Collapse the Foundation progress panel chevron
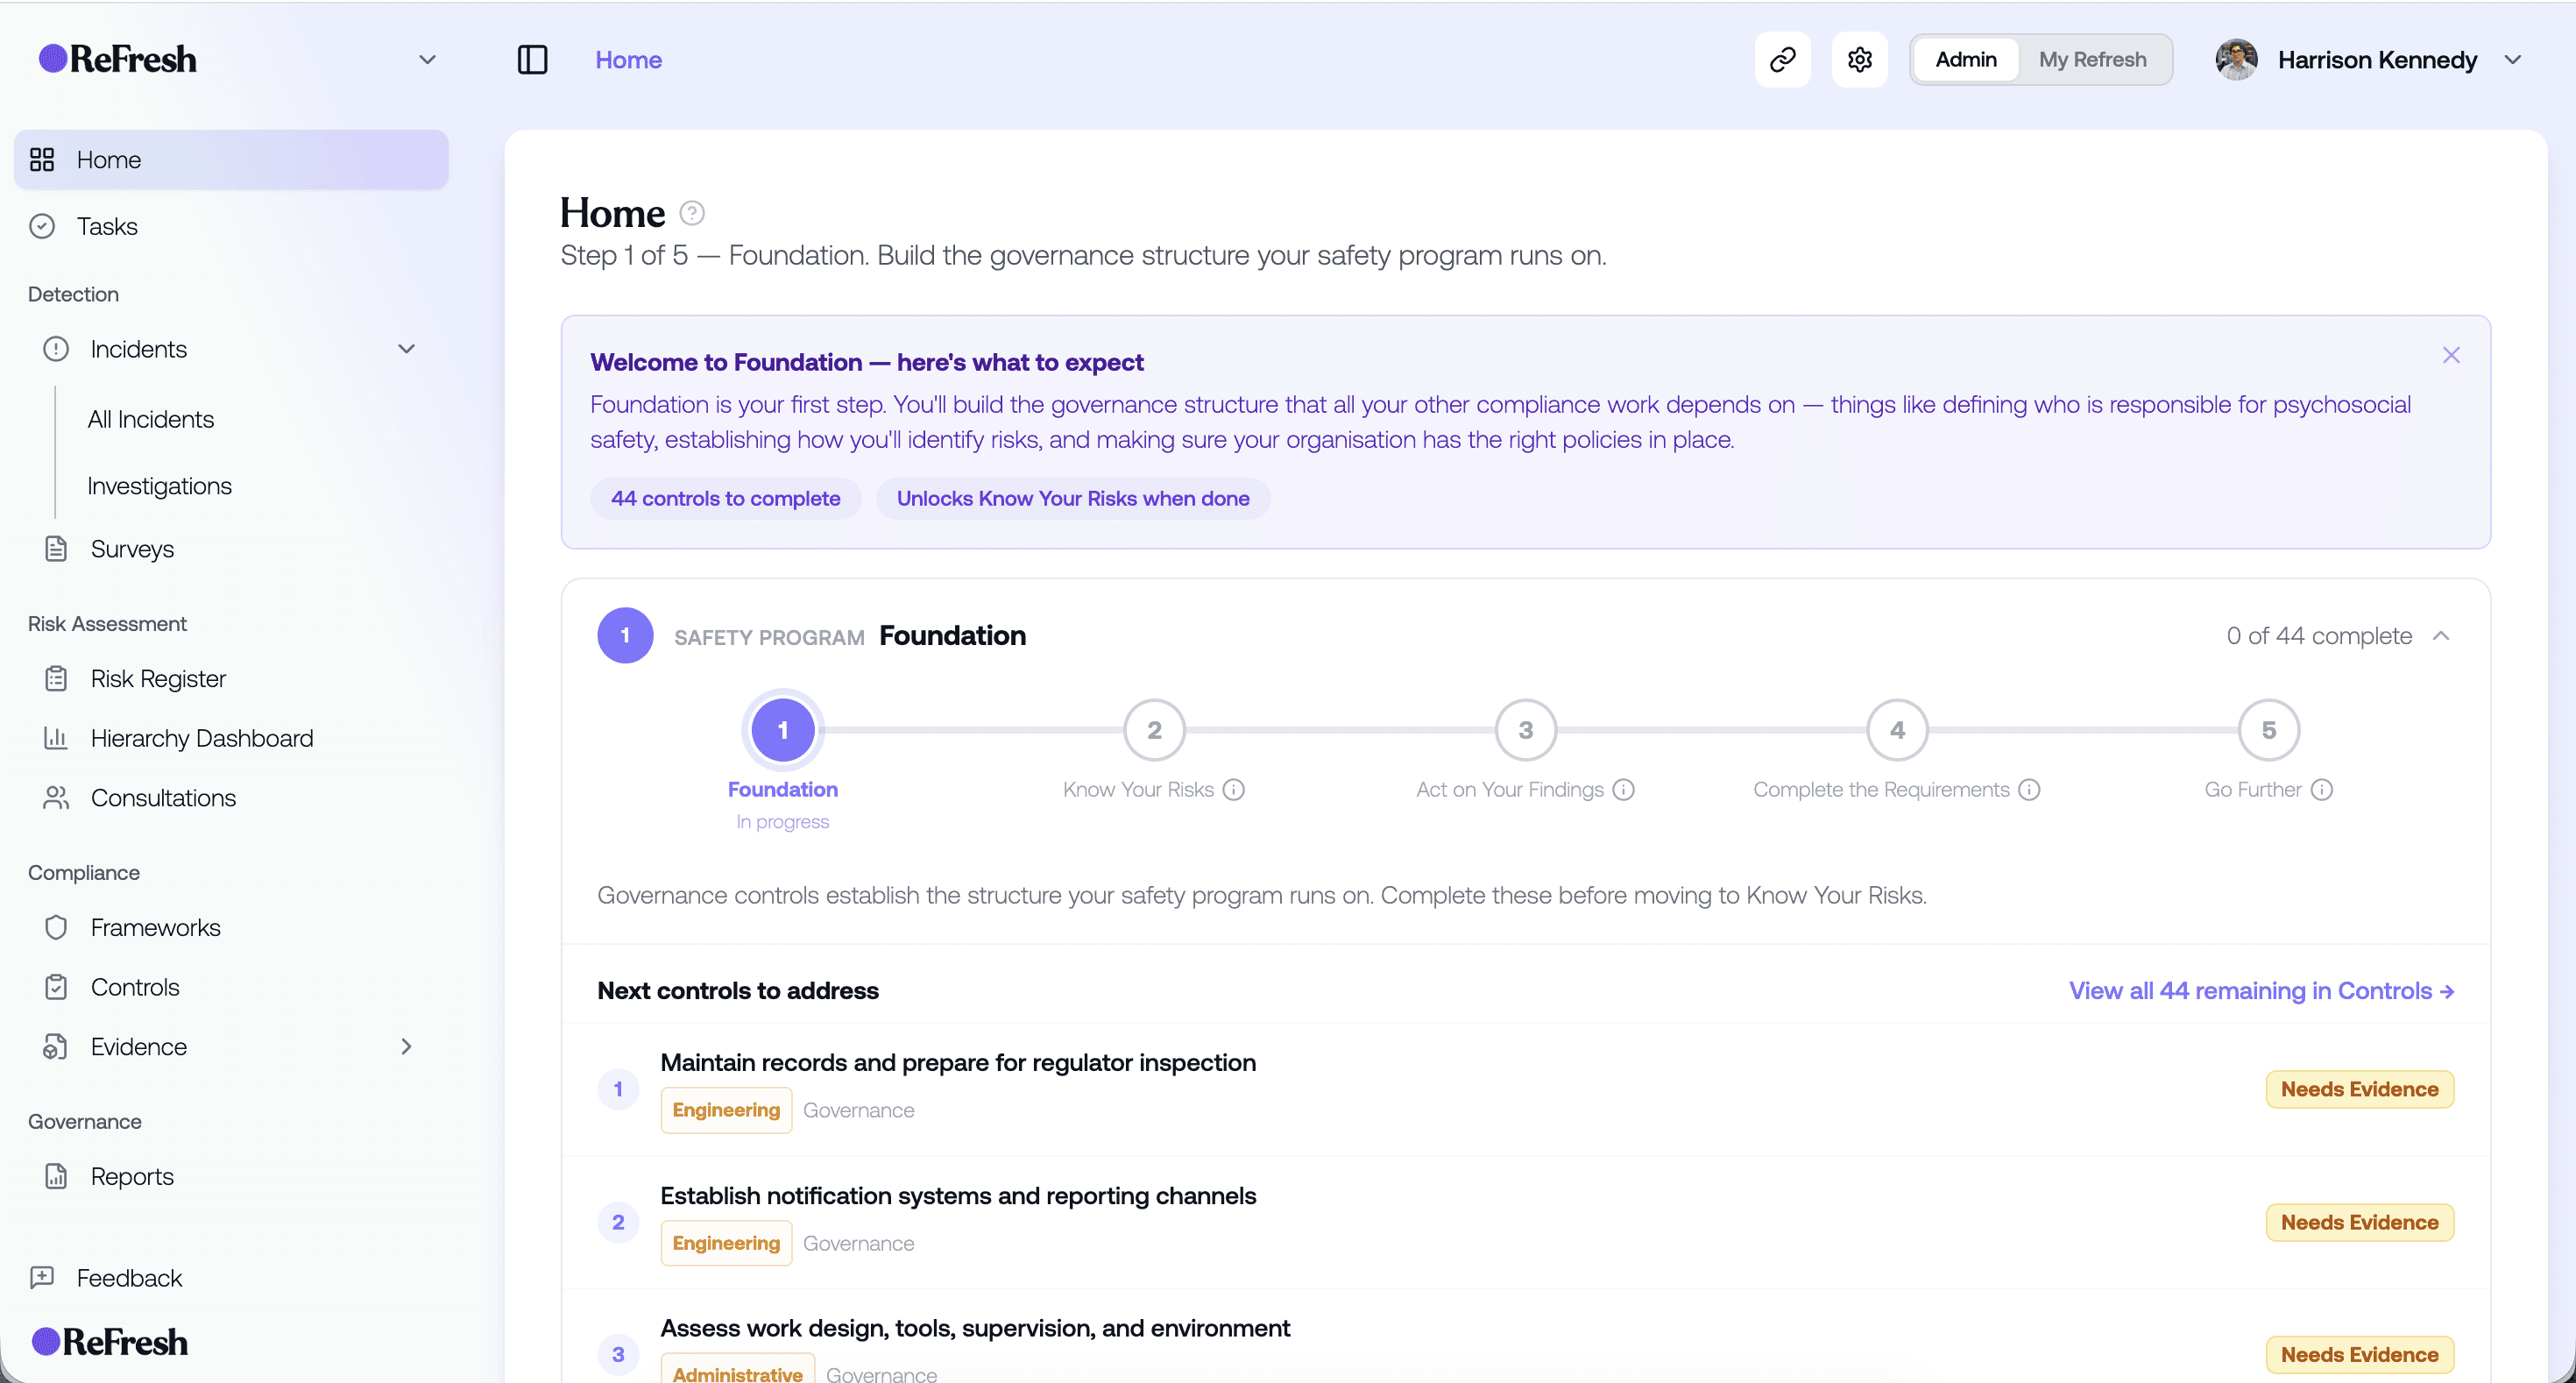Image resolution: width=2576 pixels, height=1383 pixels. coord(2442,635)
